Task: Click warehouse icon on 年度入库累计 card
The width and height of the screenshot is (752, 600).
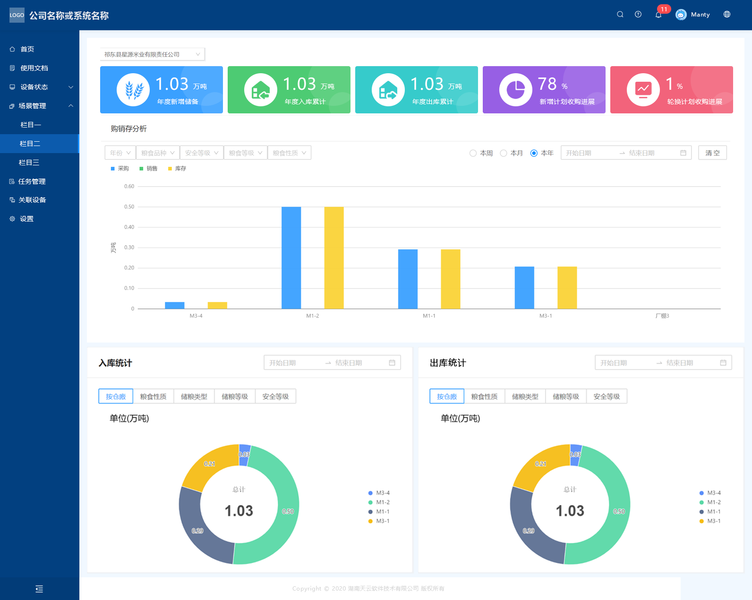Action: pyautogui.click(x=260, y=90)
